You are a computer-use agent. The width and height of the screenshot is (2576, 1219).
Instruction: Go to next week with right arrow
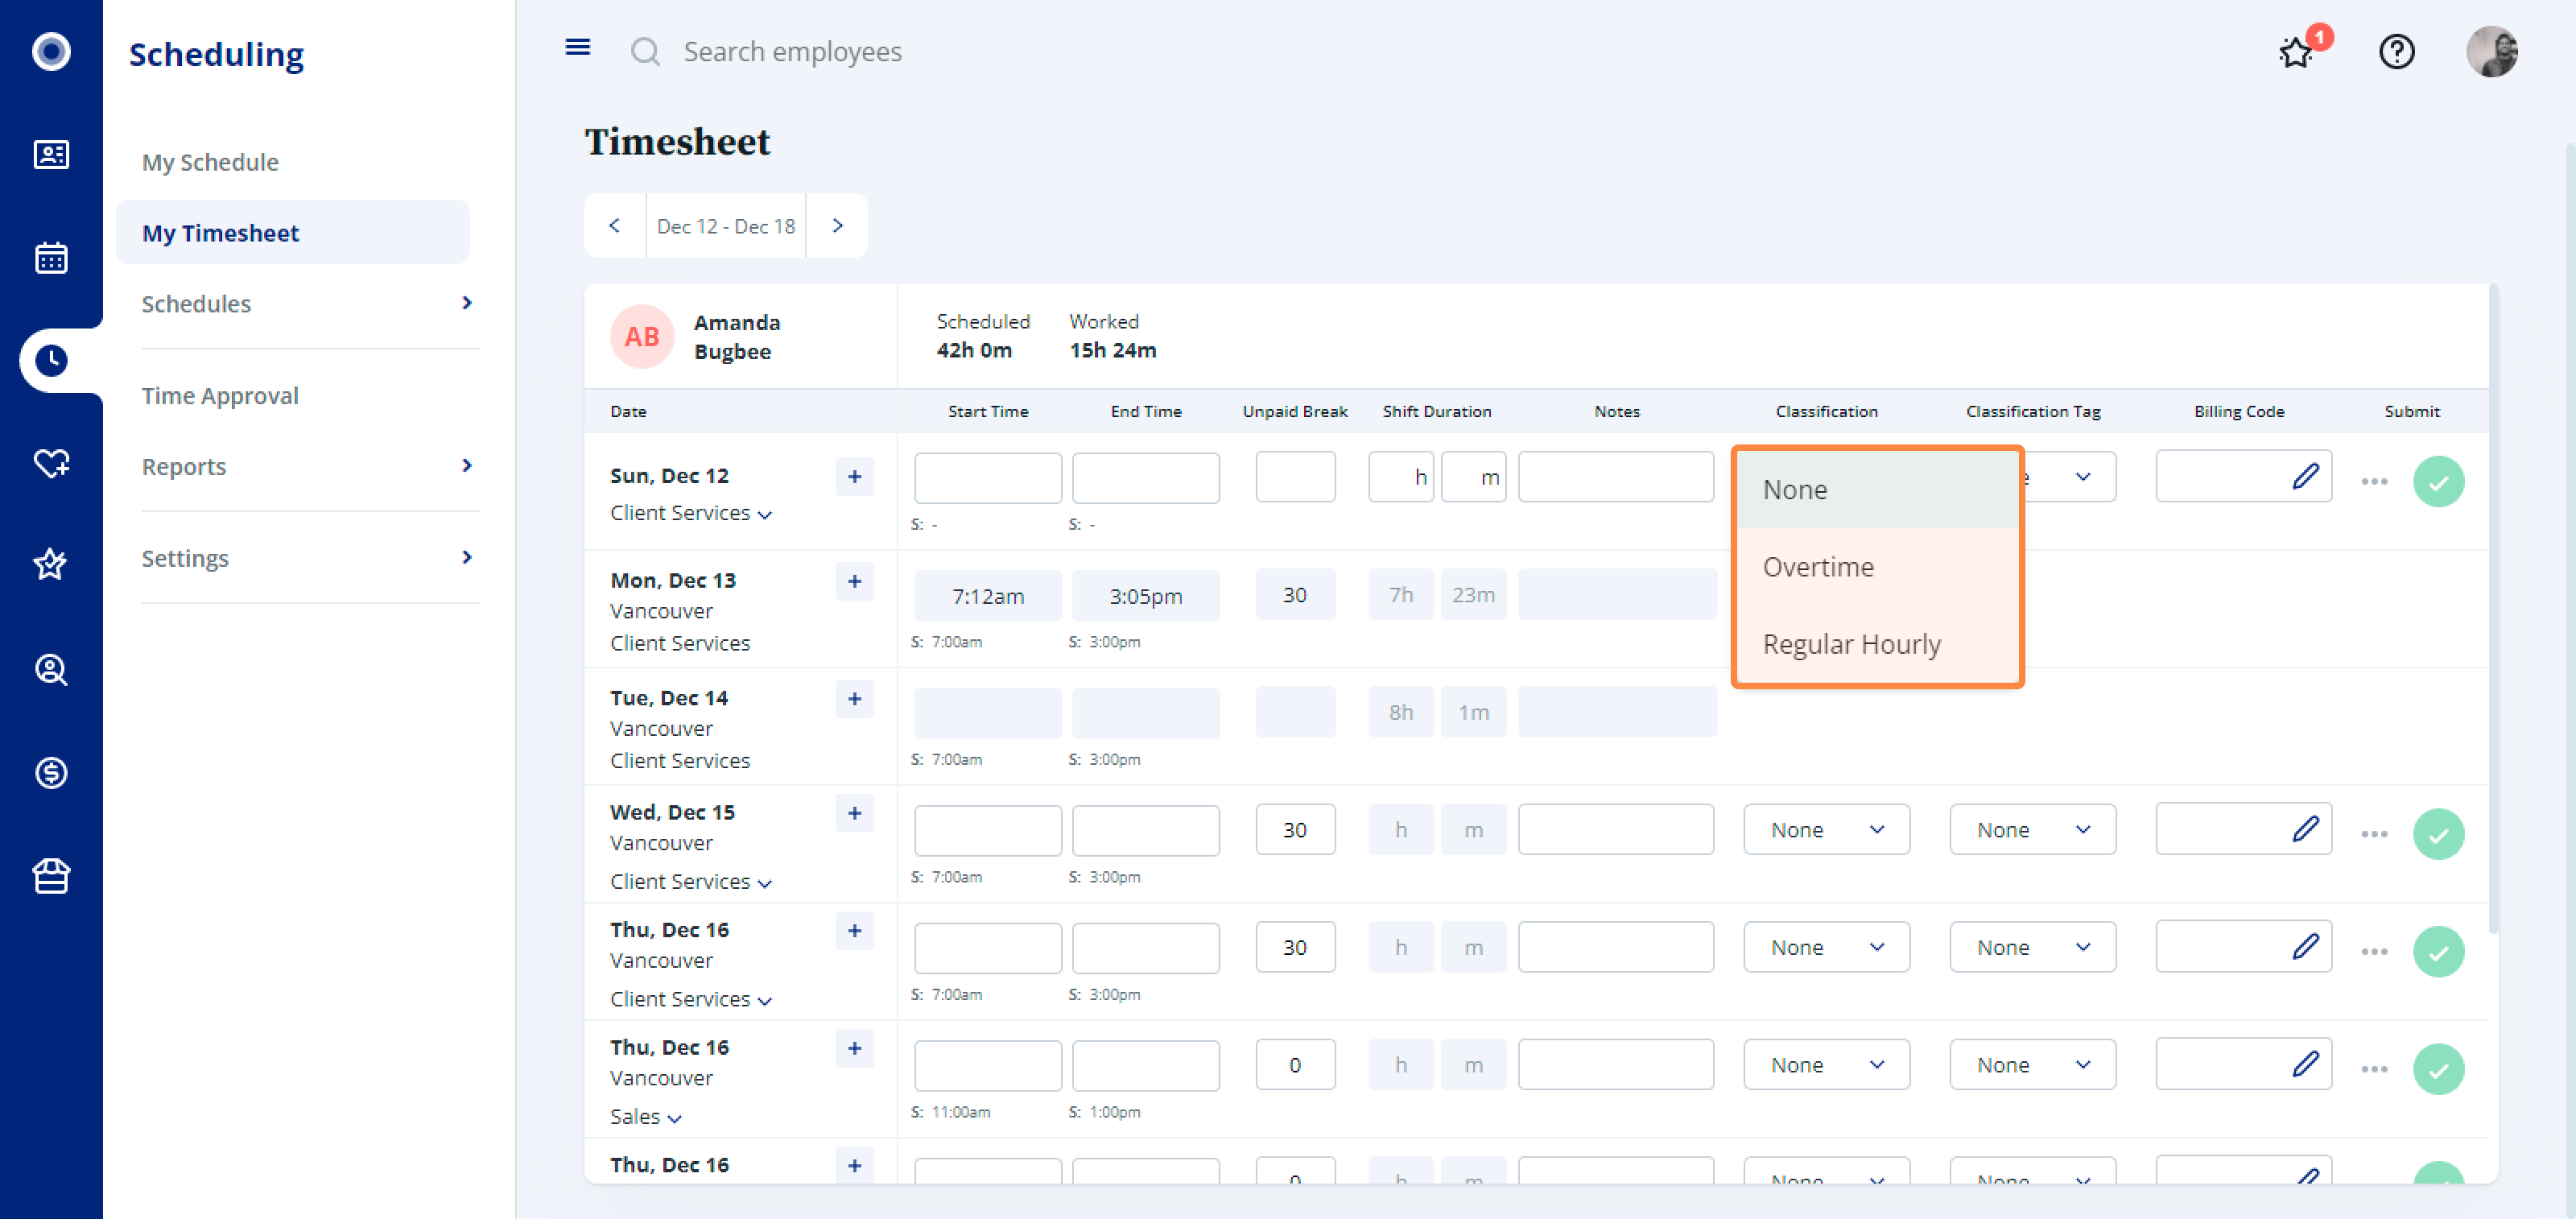click(x=837, y=226)
